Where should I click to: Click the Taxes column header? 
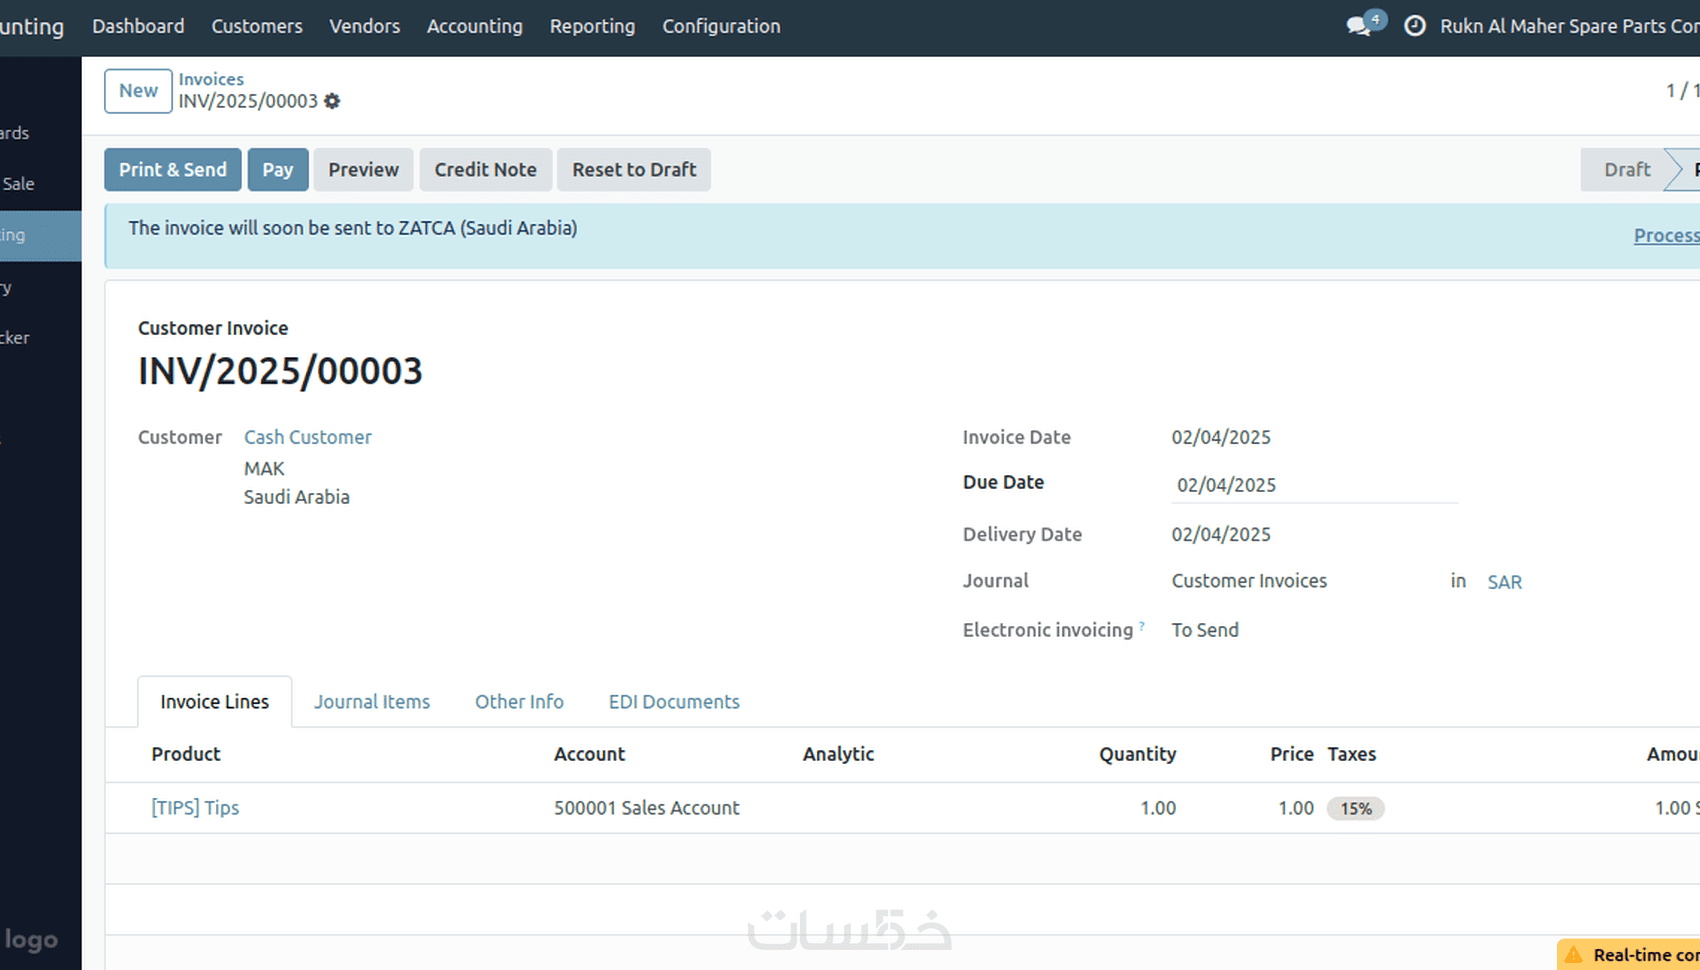pyautogui.click(x=1352, y=754)
